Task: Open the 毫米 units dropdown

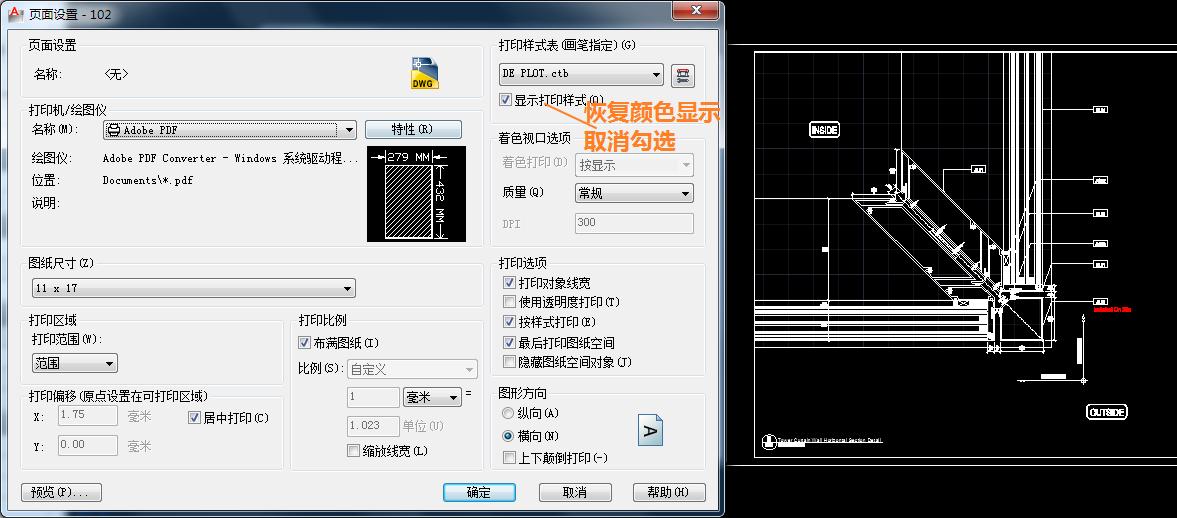Action: [x=433, y=397]
